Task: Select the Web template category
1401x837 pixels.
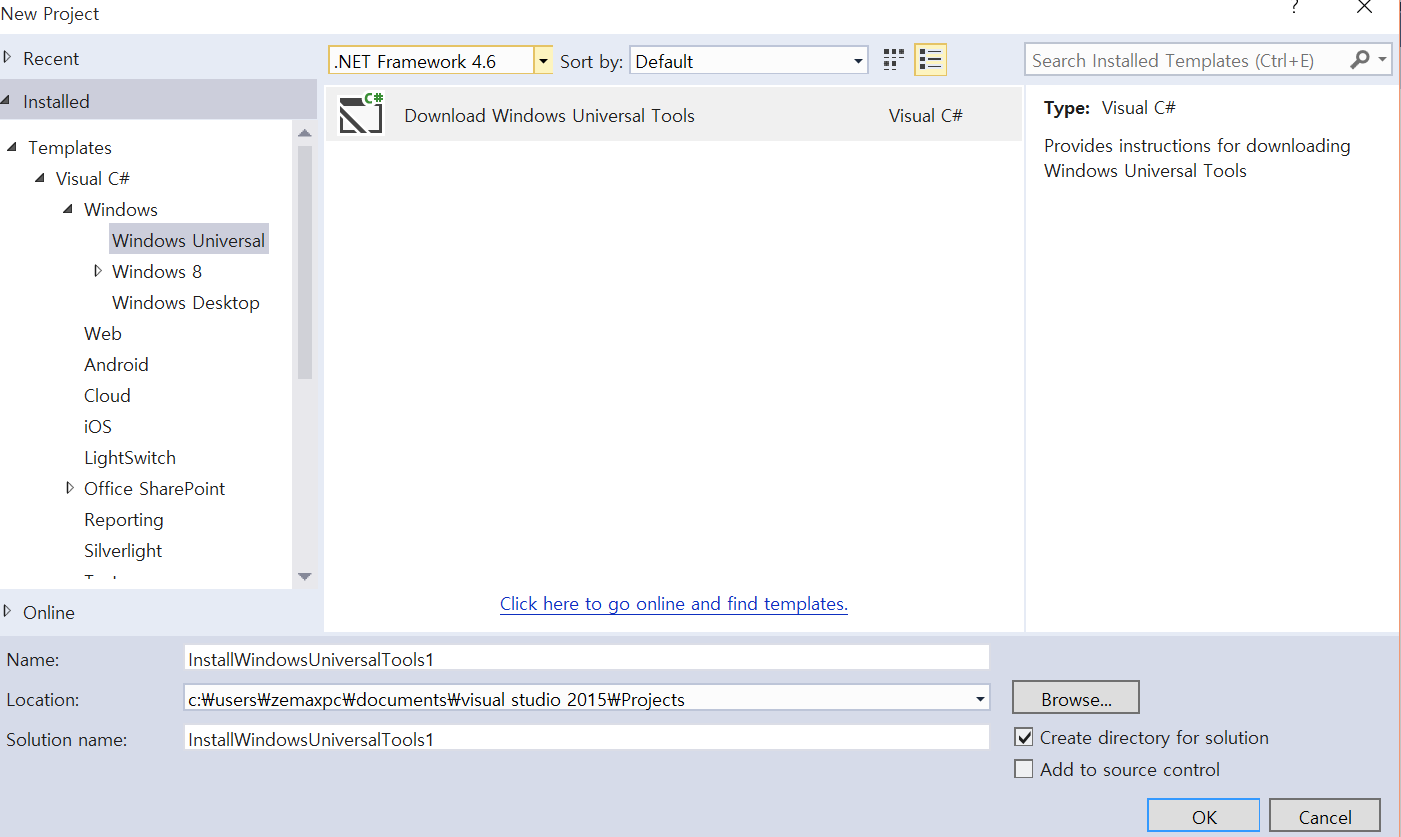Action: (x=103, y=333)
